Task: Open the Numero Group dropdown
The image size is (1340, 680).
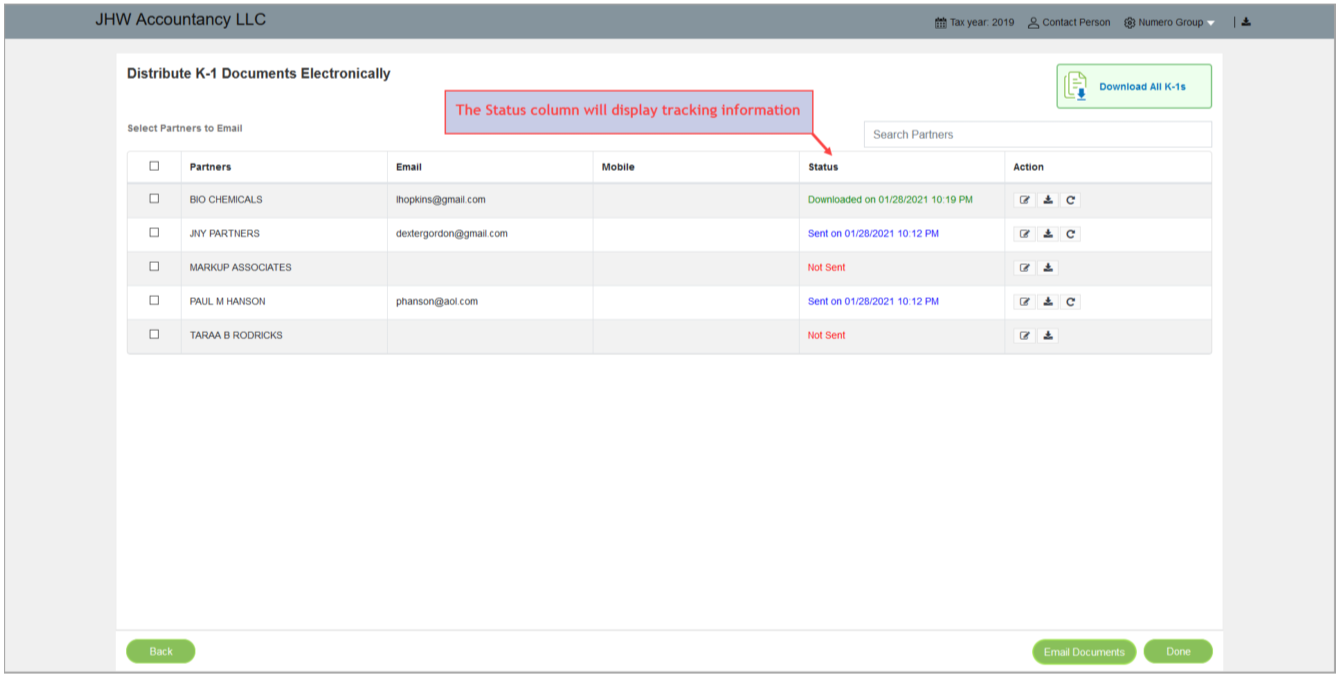Action: [1170, 22]
